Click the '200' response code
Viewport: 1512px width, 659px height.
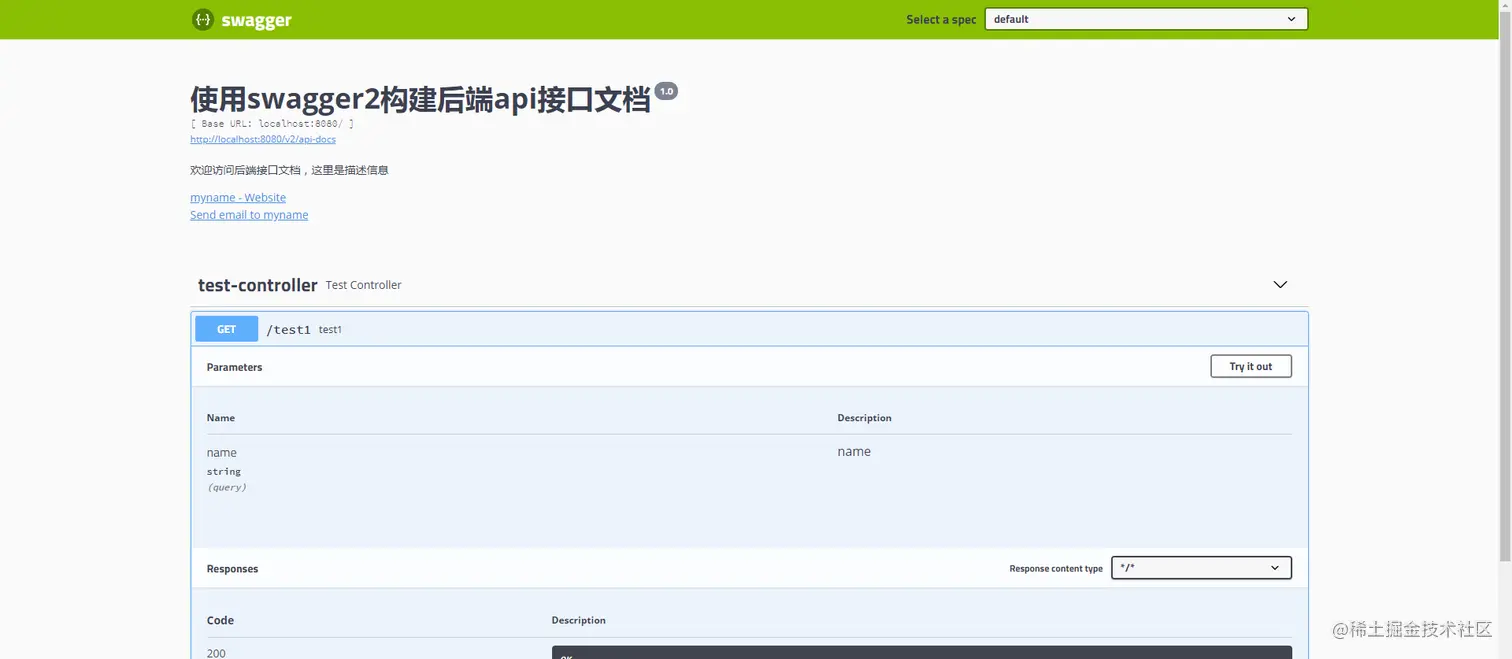click(216, 653)
